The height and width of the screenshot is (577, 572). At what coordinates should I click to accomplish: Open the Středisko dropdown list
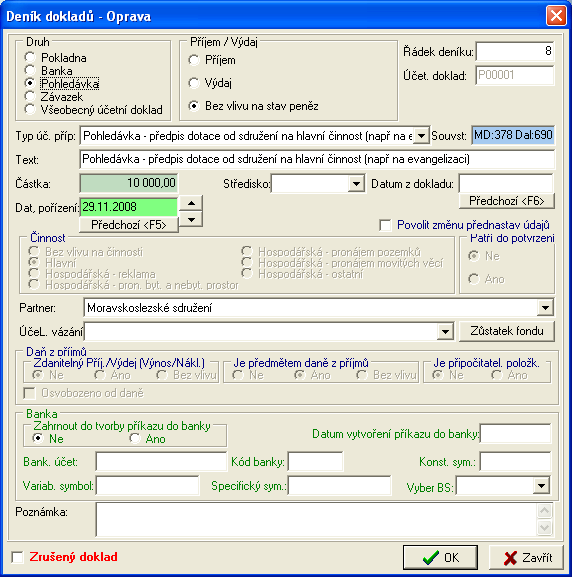pos(356,183)
